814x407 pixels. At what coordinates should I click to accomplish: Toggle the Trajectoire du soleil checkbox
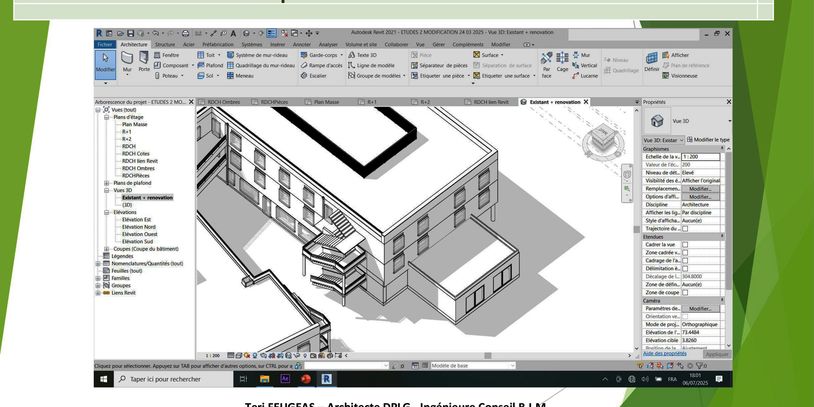(x=685, y=228)
